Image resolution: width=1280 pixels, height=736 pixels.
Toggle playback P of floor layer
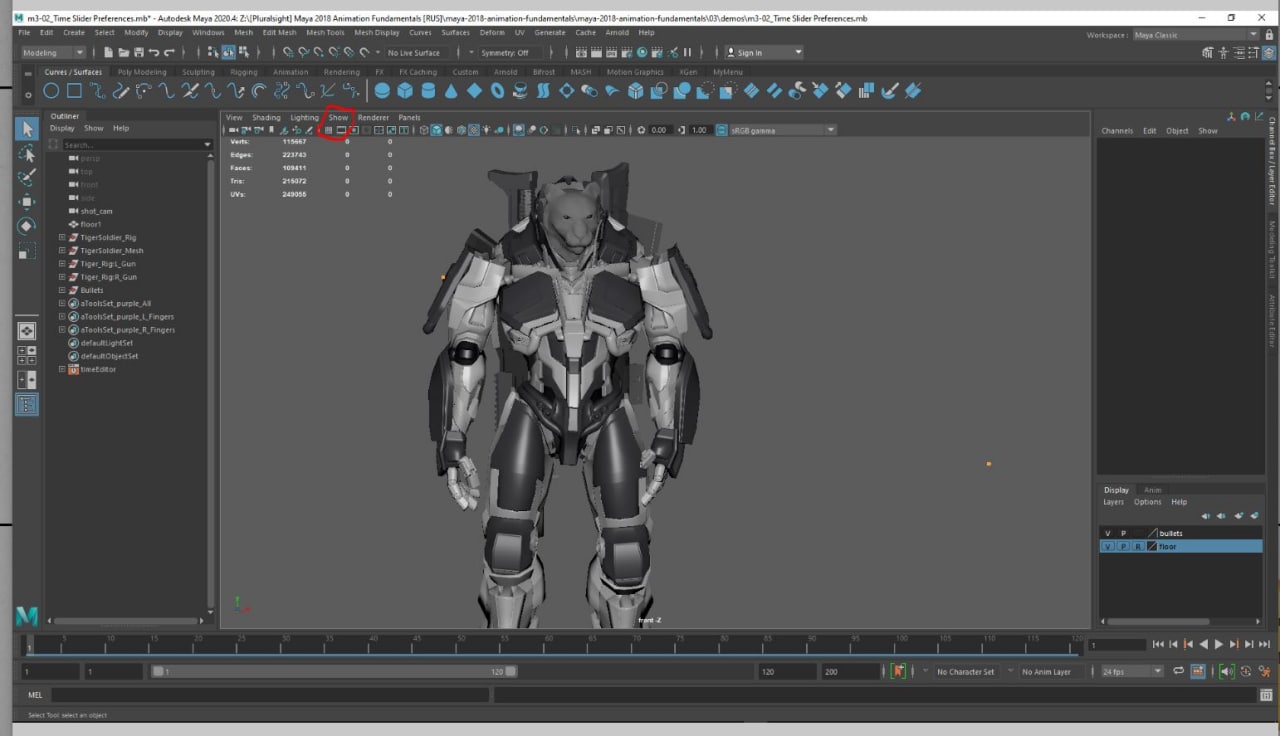pos(1123,546)
